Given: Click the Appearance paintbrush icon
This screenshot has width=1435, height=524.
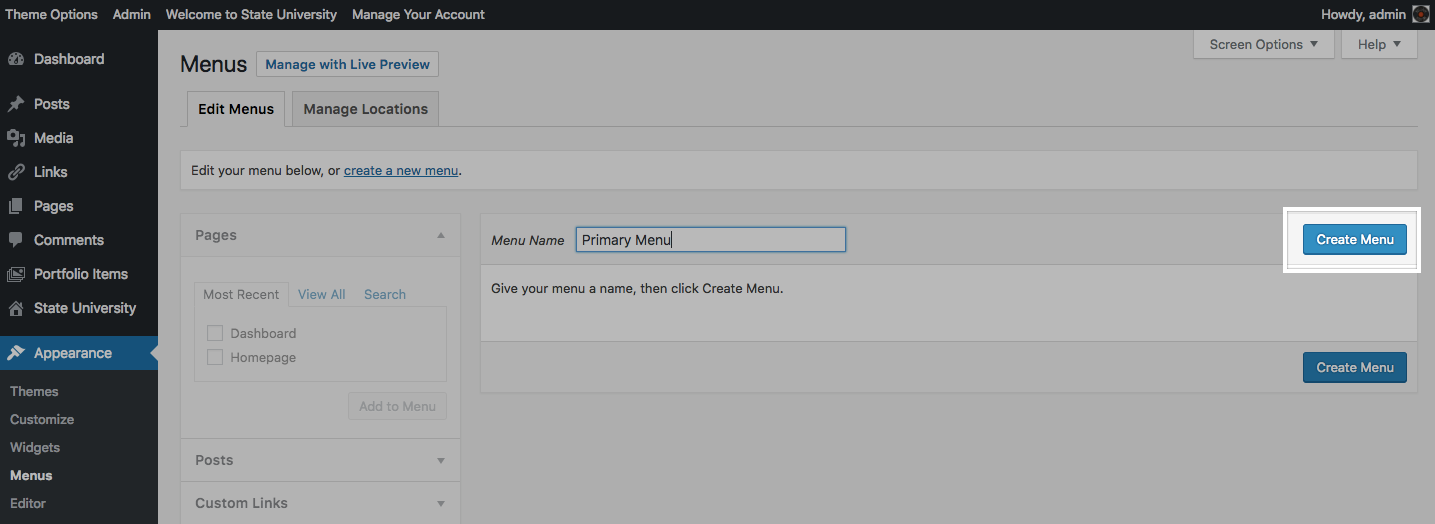Looking at the screenshot, I should pyautogui.click(x=16, y=353).
